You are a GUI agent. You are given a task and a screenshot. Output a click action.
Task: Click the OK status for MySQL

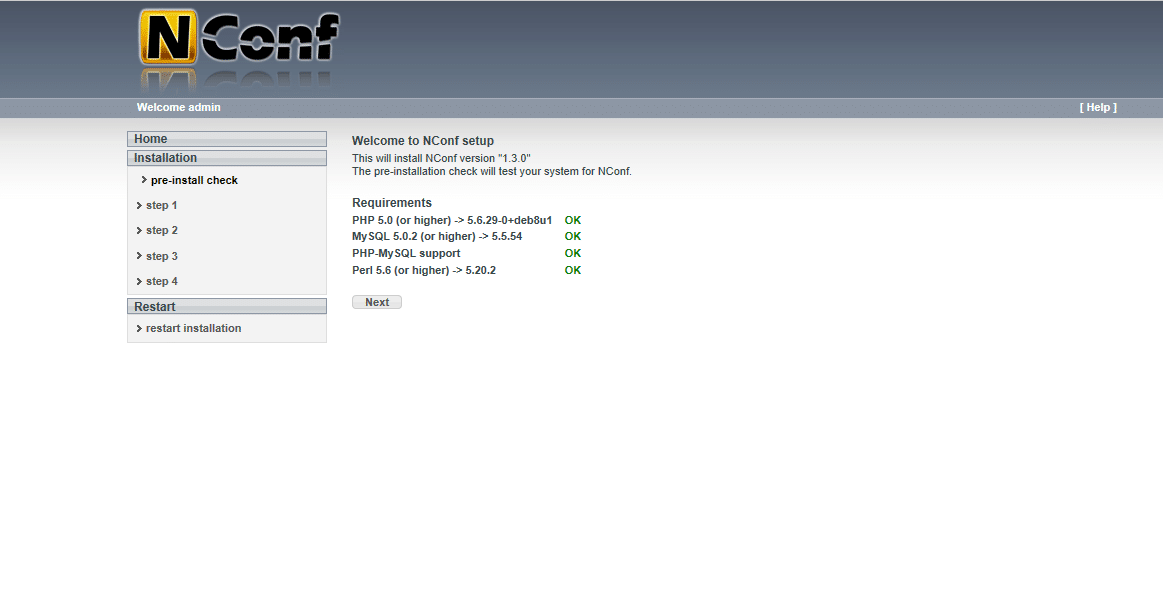tap(573, 236)
